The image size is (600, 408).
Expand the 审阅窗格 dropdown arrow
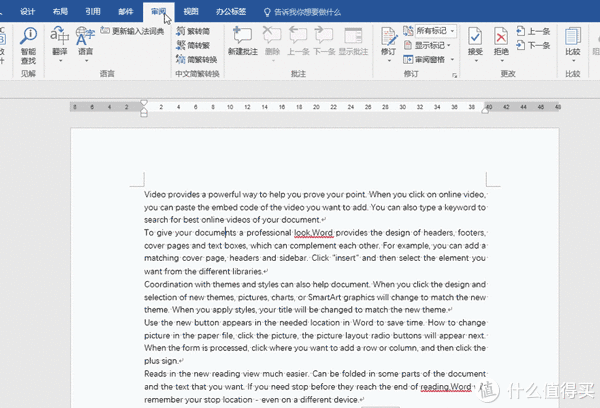[x=452, y=58]
